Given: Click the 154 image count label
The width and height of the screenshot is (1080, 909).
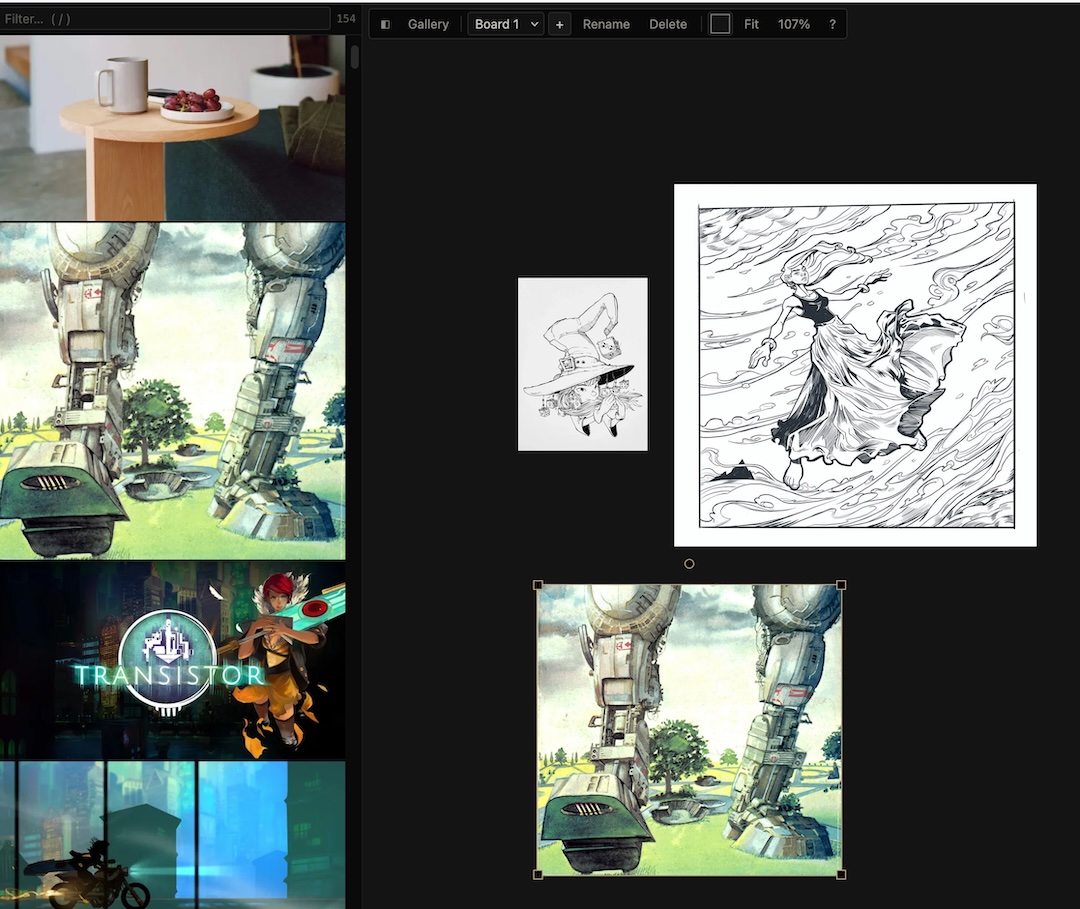Looking at the screenshot, I should pos(346,19).
